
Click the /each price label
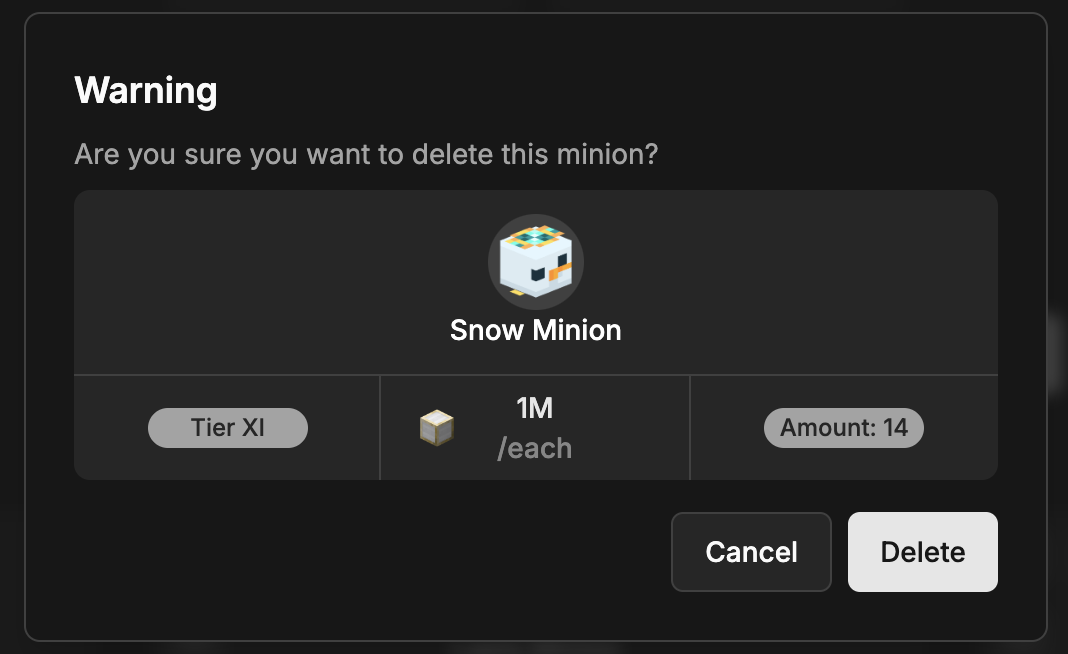pos(534,448)
